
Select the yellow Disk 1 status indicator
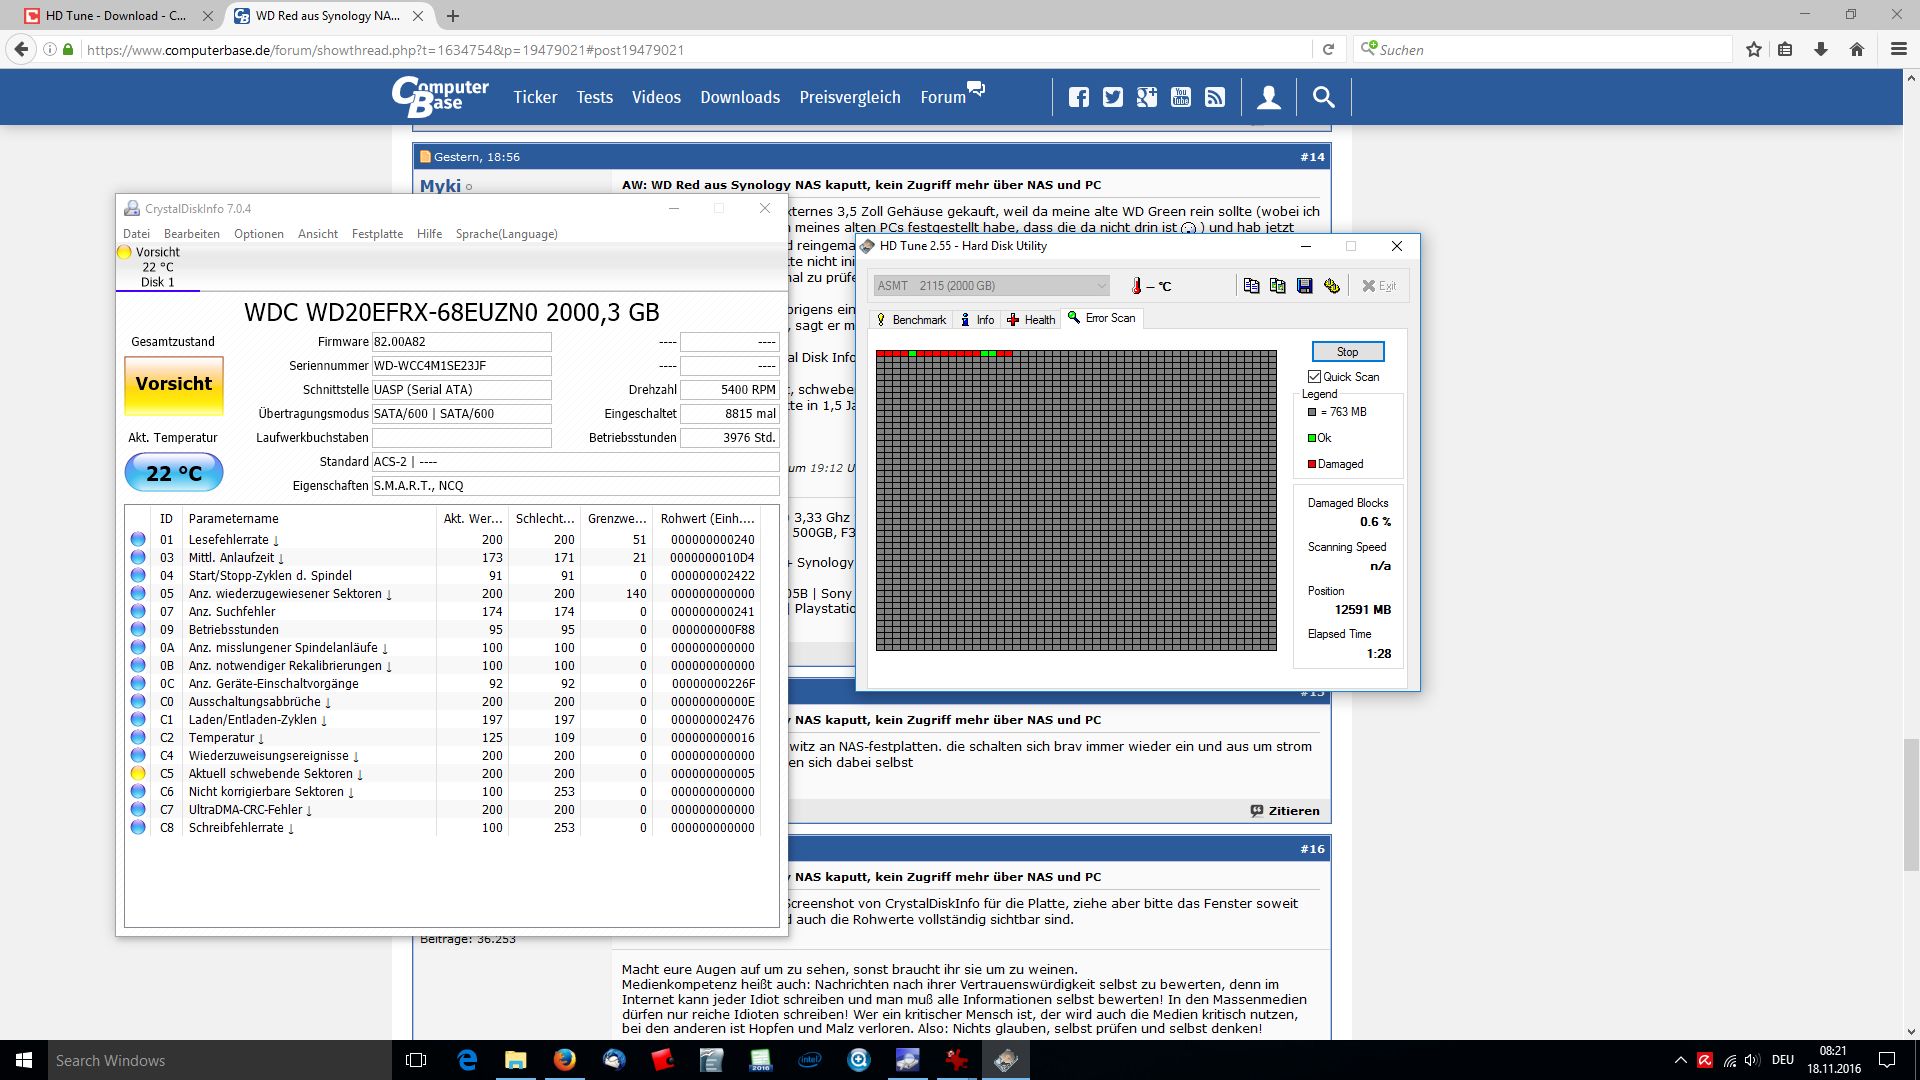[125, 252]
